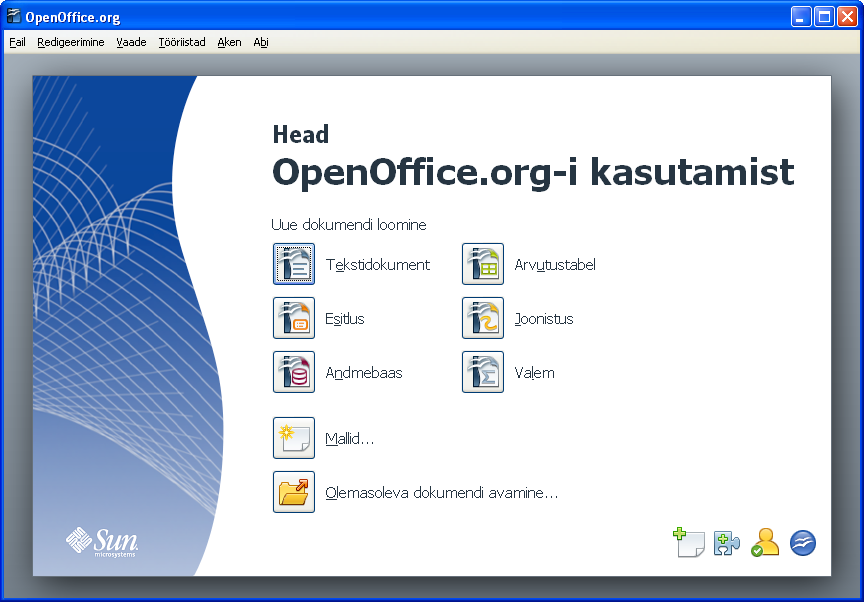Viewport: 864px width, 602px height.
Task: Click the blue OpenOffice.org info globe icon
Action: coord(803,543)
